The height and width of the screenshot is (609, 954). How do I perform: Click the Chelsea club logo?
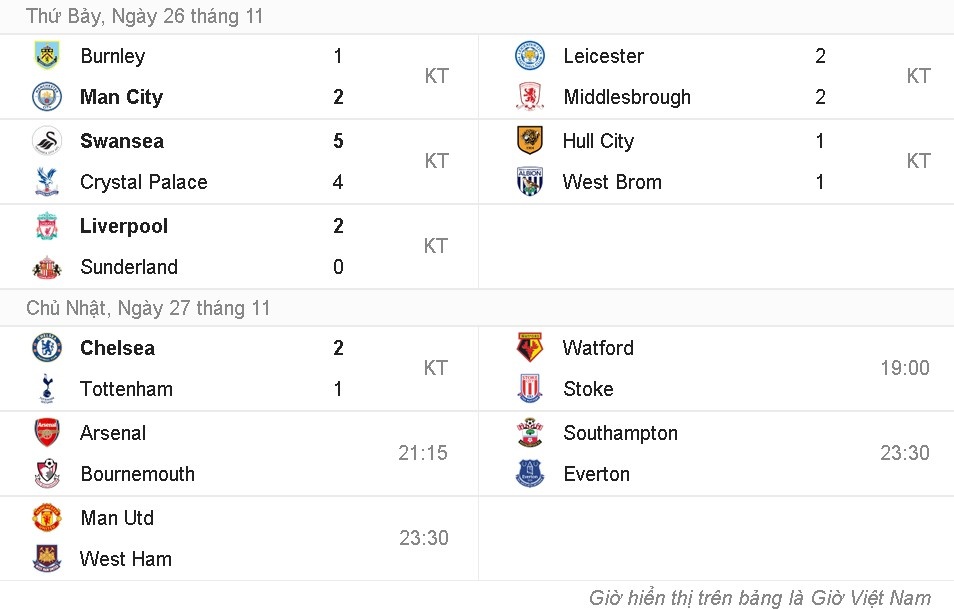click(46, 348)
